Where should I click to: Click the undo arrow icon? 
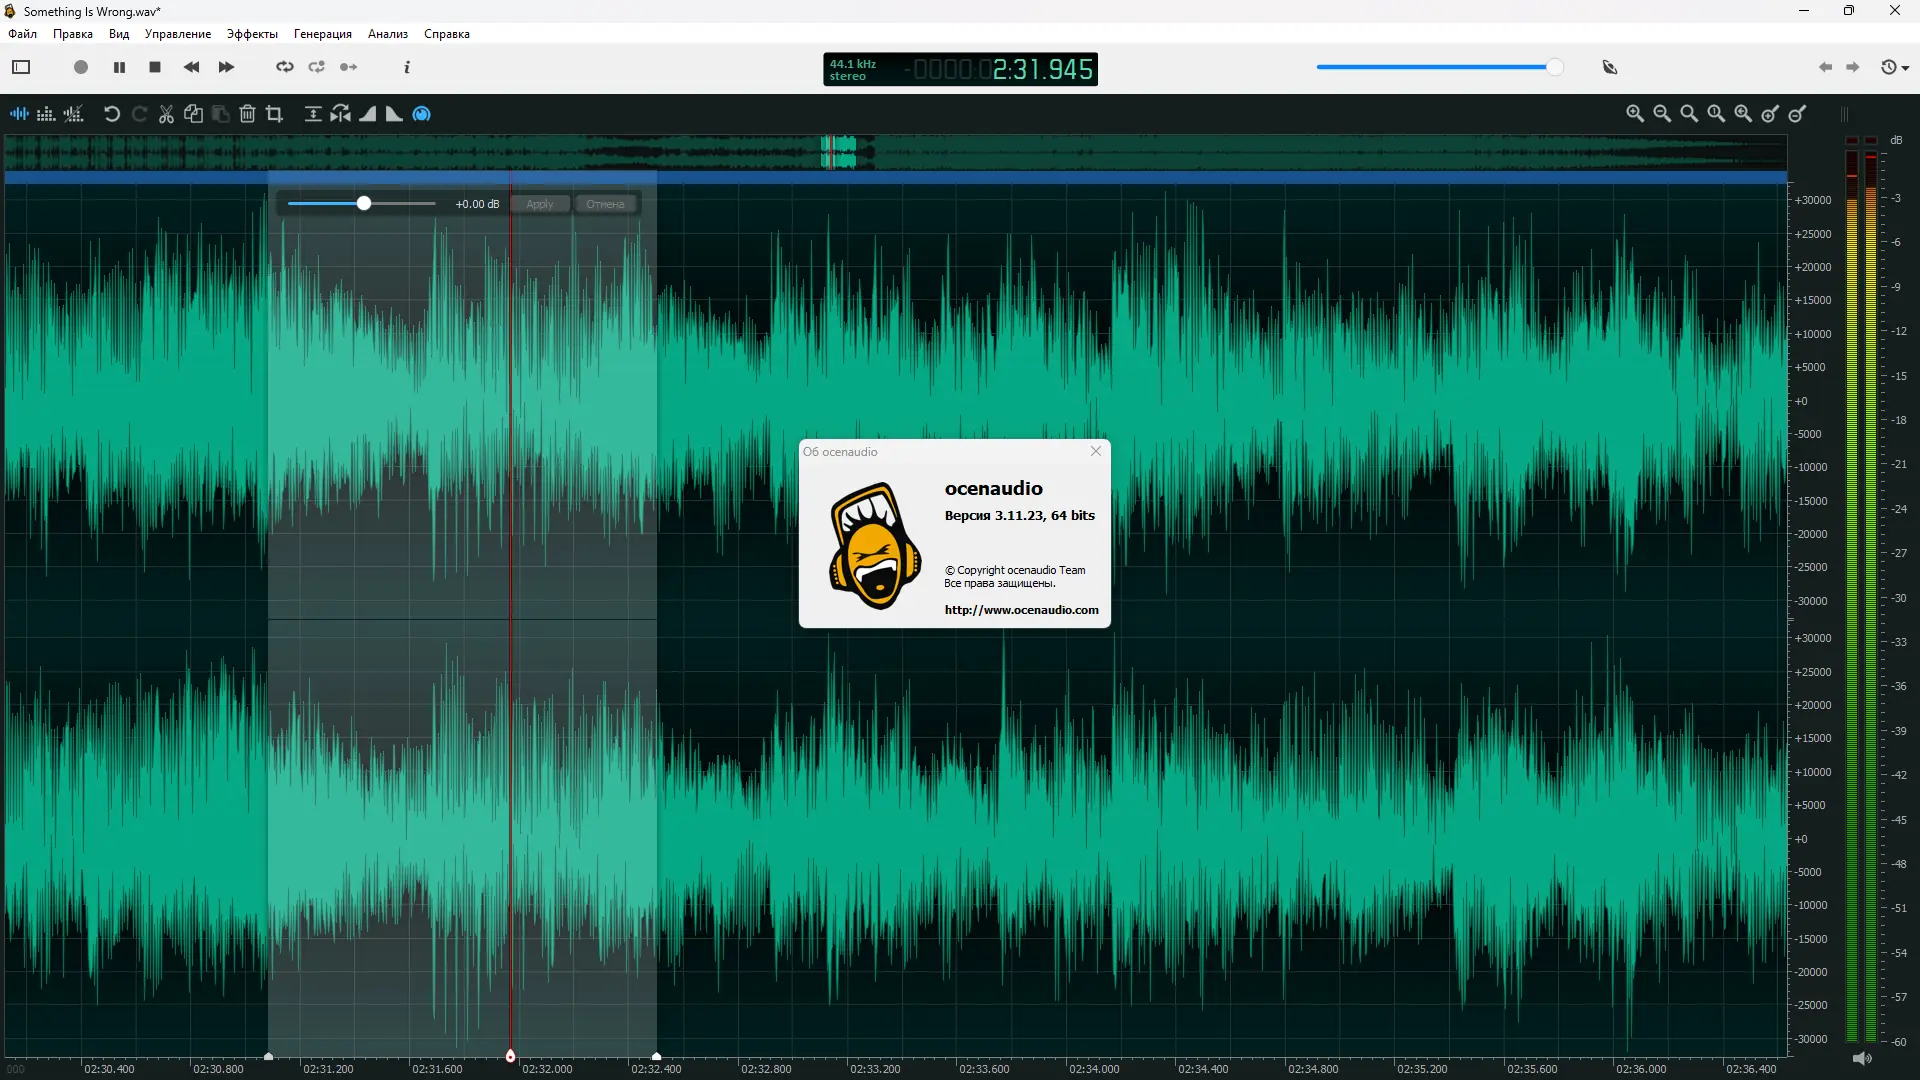pyautogui.click(x=112, y=114)
